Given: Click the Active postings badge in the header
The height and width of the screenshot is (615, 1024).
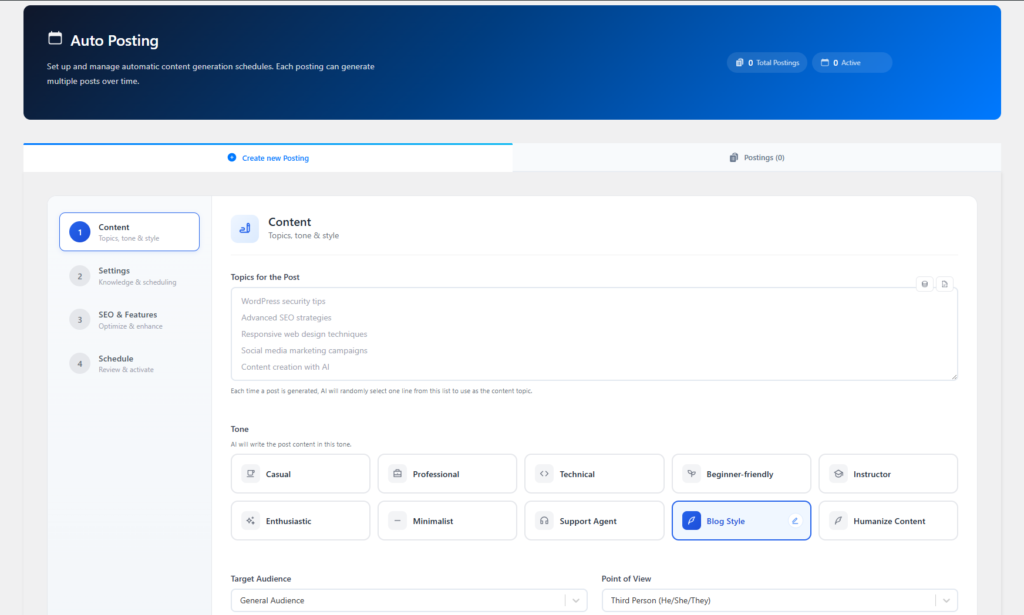Looking at the screenshot, I should coord(851,62).
